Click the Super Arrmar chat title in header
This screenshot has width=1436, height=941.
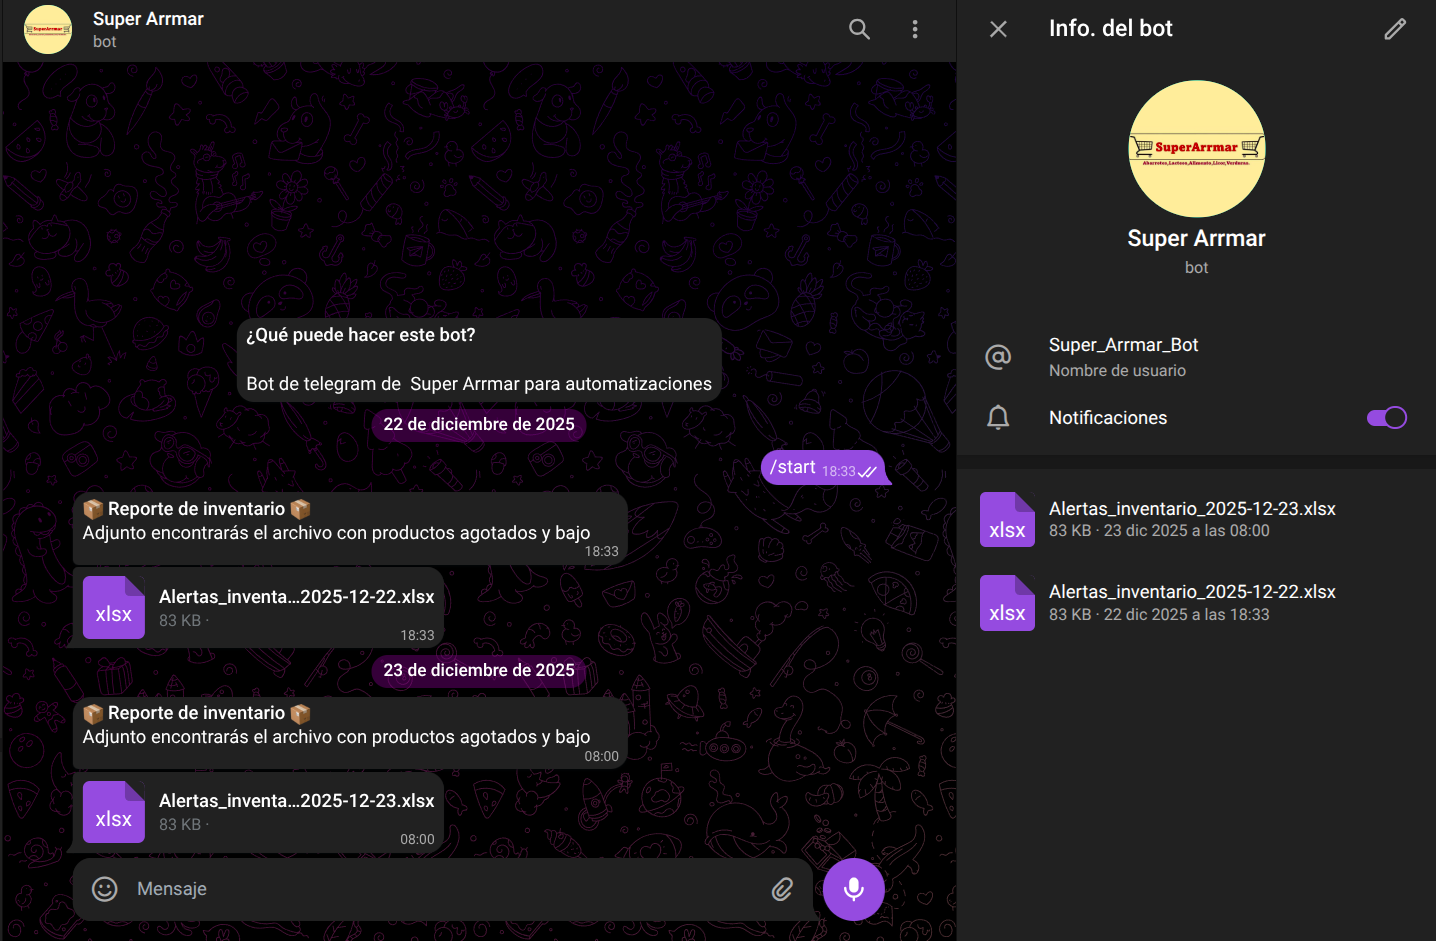[x=148, y=19]
